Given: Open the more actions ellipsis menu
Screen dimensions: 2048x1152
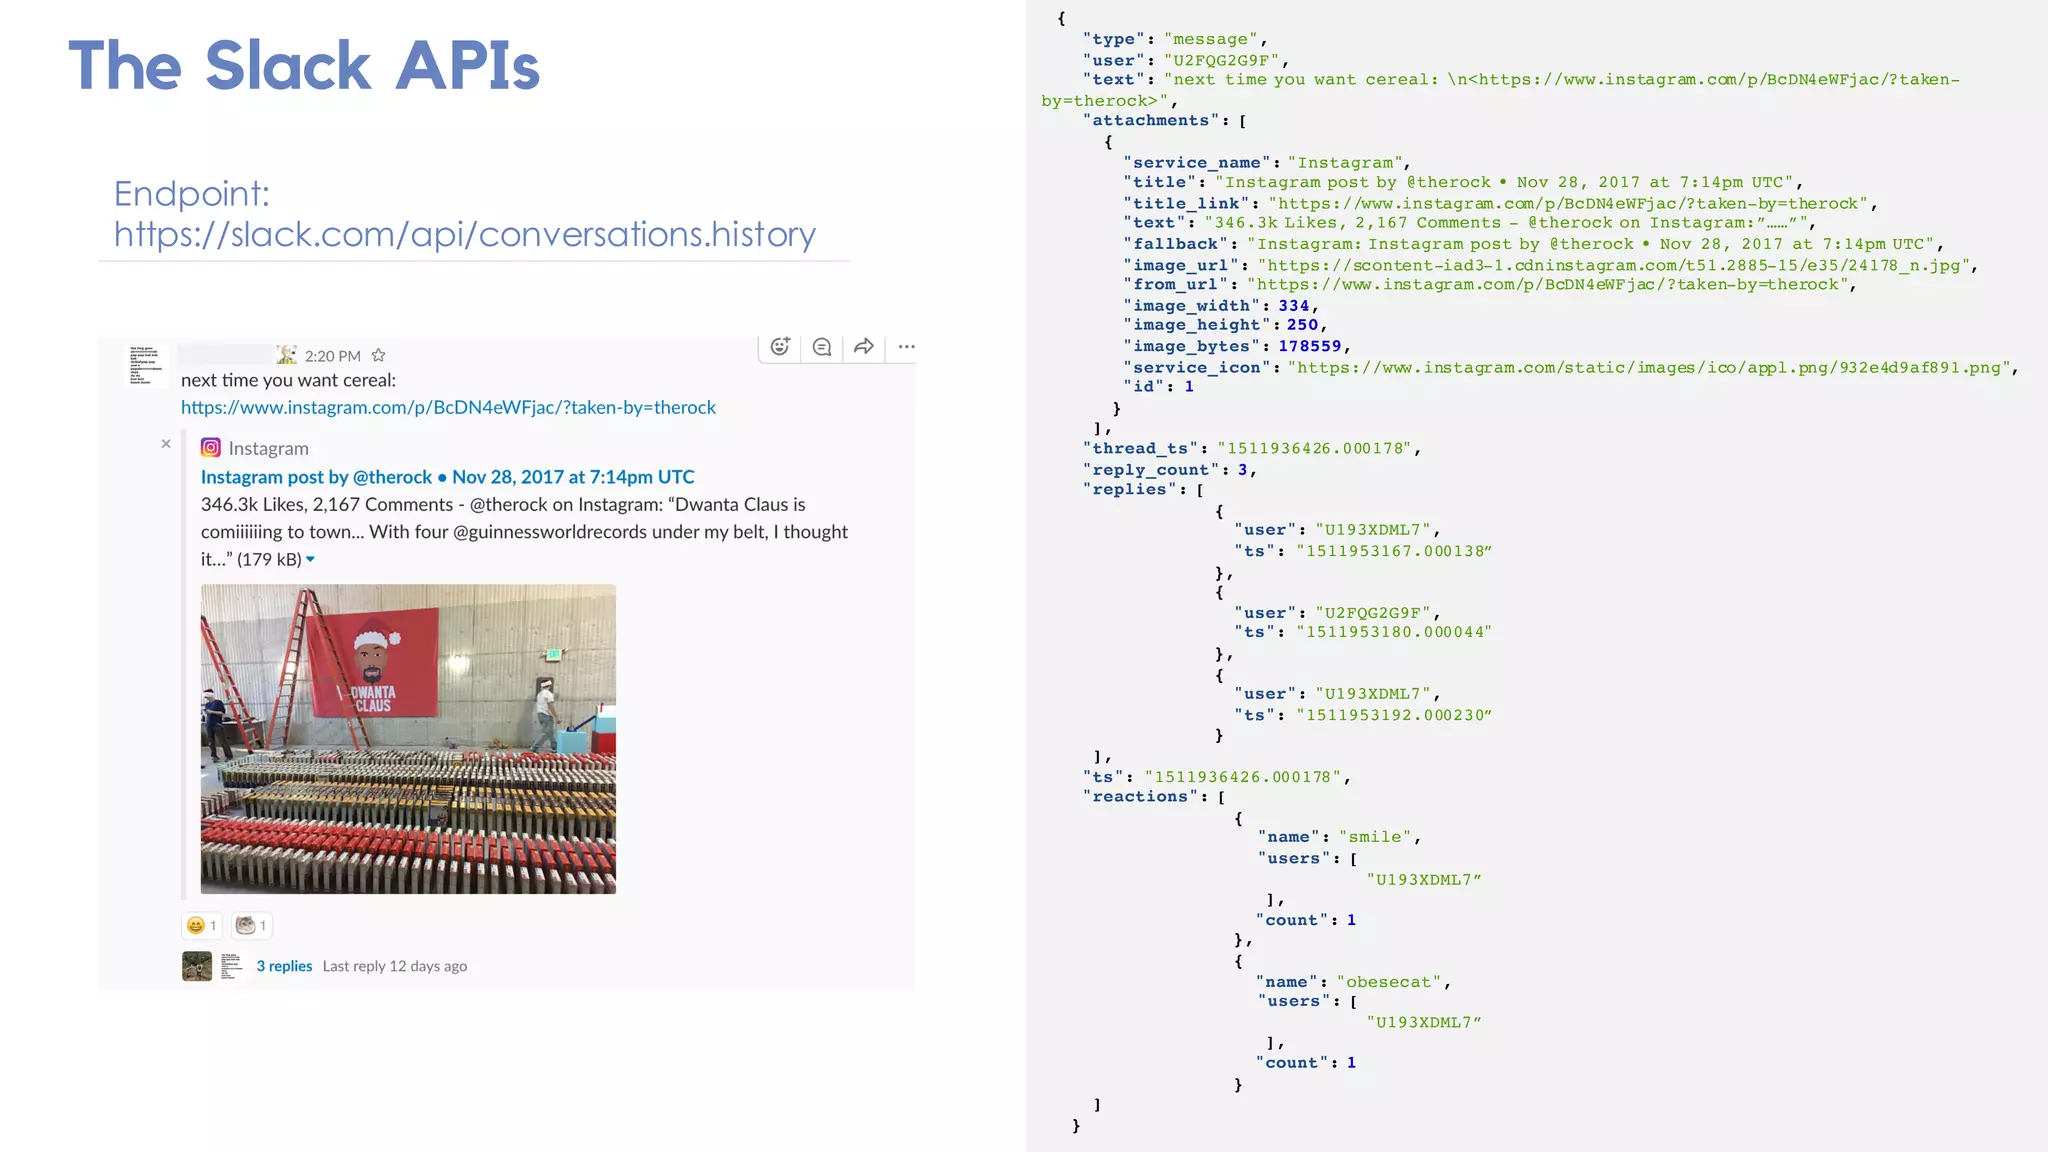Looking at the screenshot, I should click(x=906, y=347).
